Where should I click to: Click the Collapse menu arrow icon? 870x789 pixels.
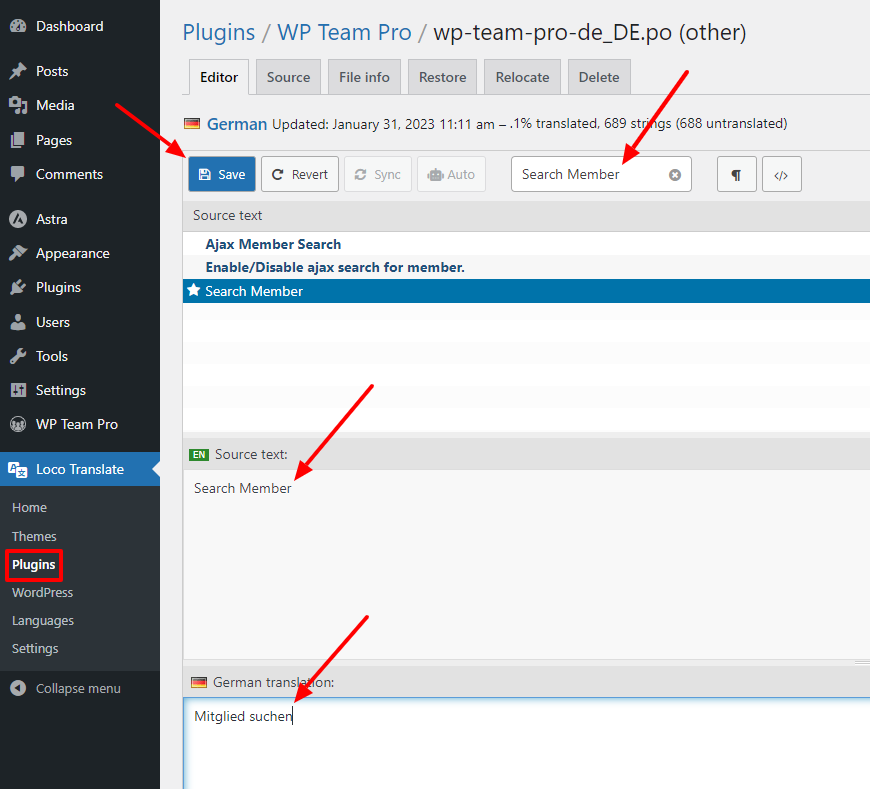[18, 688]
